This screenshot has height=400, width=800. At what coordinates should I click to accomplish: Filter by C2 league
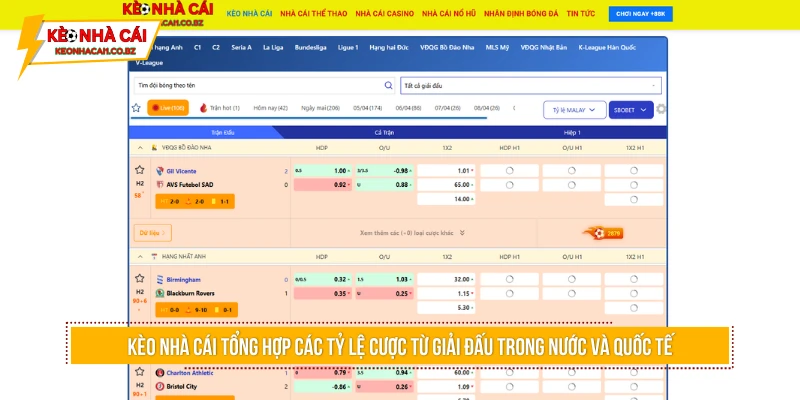pyautogui.click(x=216, y=47)
